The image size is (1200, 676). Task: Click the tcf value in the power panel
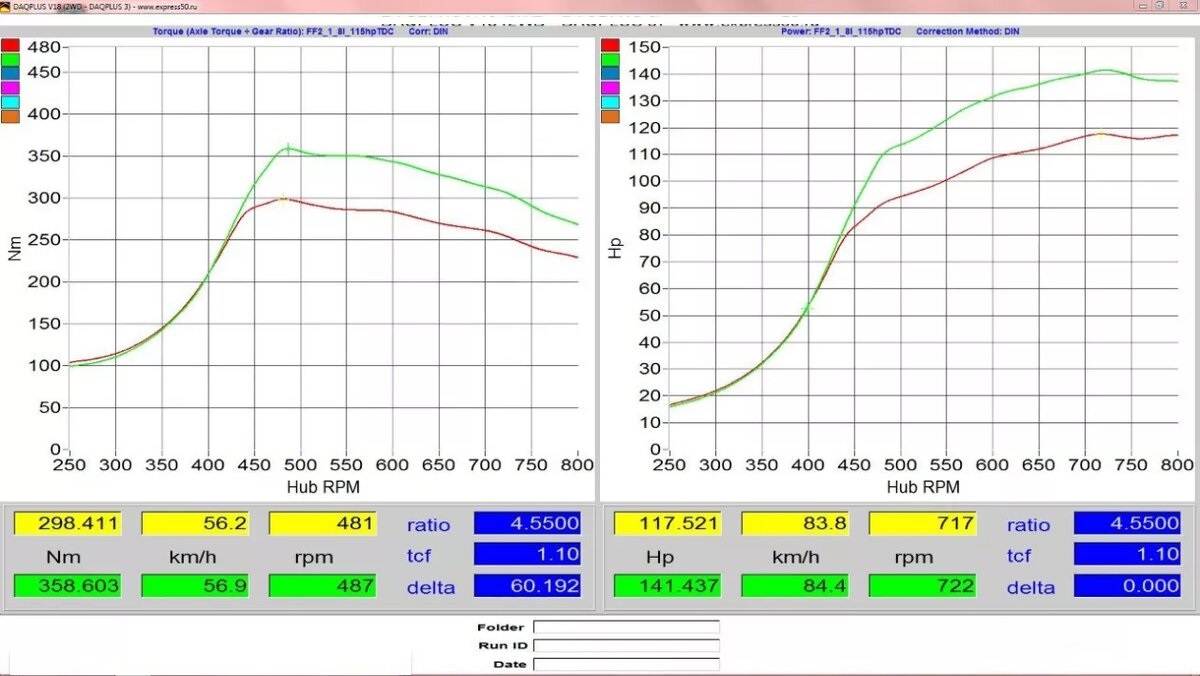tap(1127, 555)
